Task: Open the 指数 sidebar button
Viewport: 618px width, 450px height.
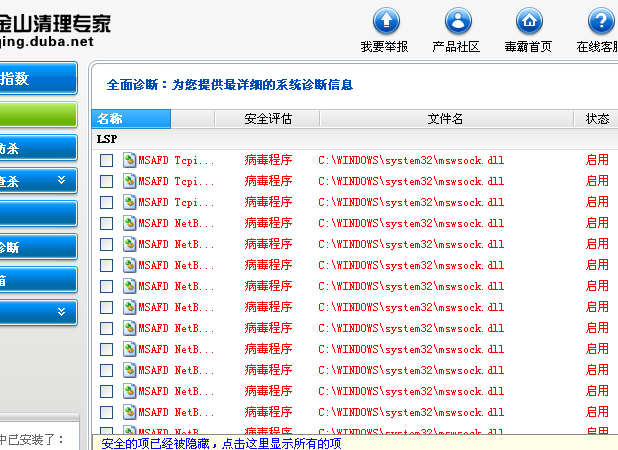Action: click(38, 78)
